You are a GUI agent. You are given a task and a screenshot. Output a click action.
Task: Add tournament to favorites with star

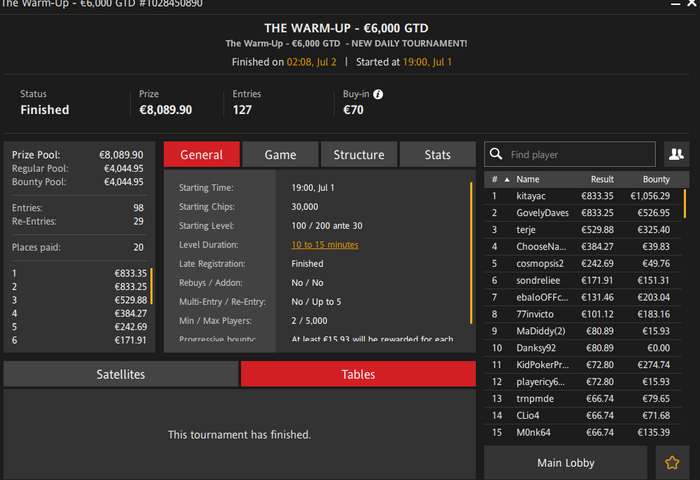click(x=672, y=463)
